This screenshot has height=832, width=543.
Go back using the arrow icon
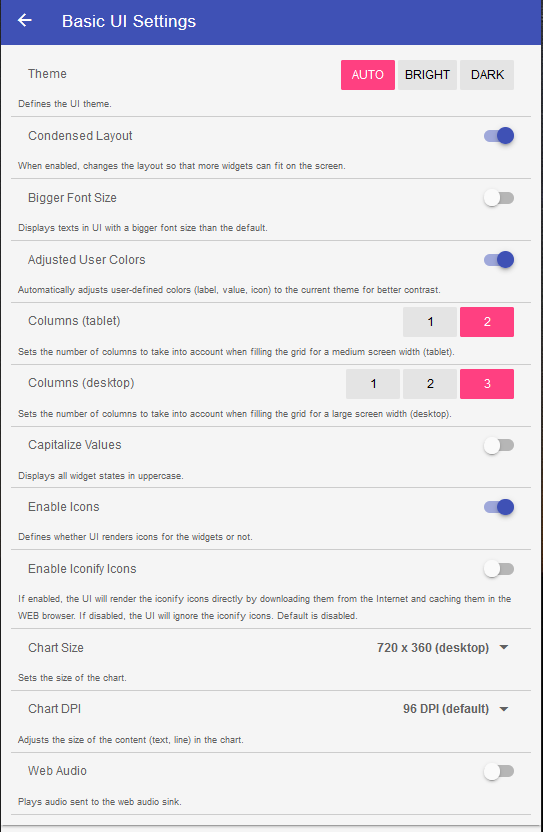tap(25, 21)
